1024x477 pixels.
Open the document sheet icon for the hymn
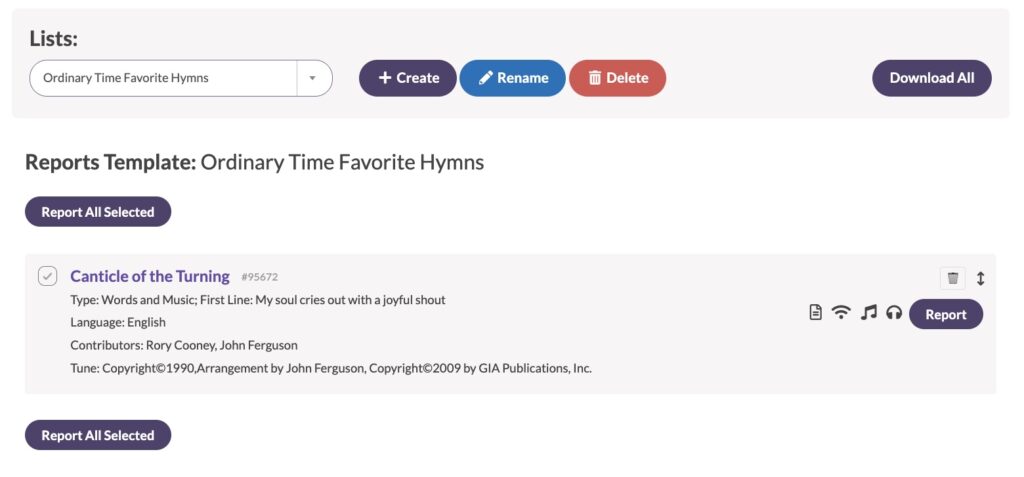coord(815,313)
